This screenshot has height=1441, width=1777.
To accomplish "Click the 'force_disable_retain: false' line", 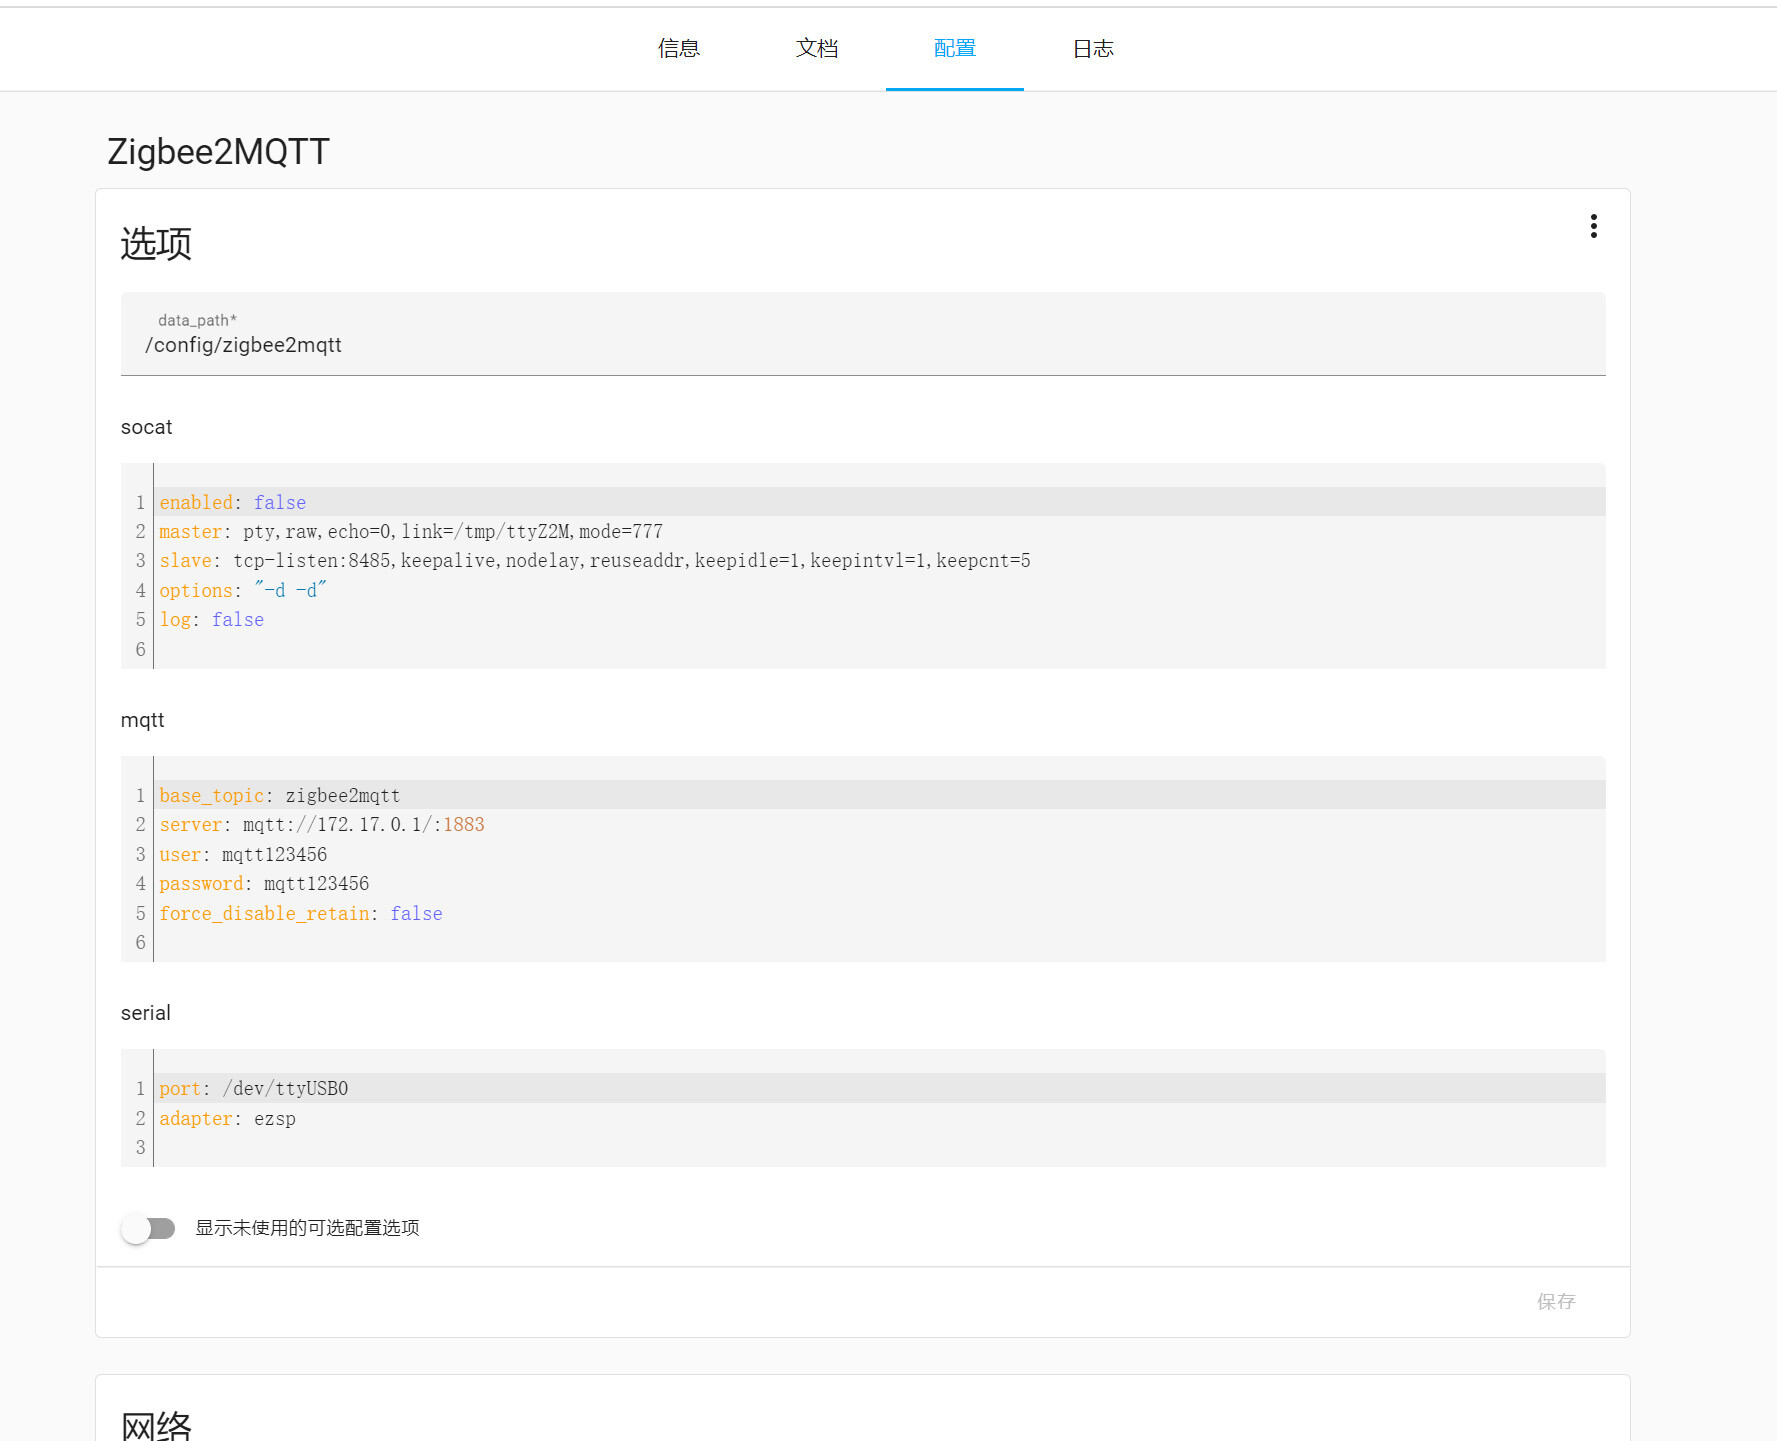I will point(880,913).
